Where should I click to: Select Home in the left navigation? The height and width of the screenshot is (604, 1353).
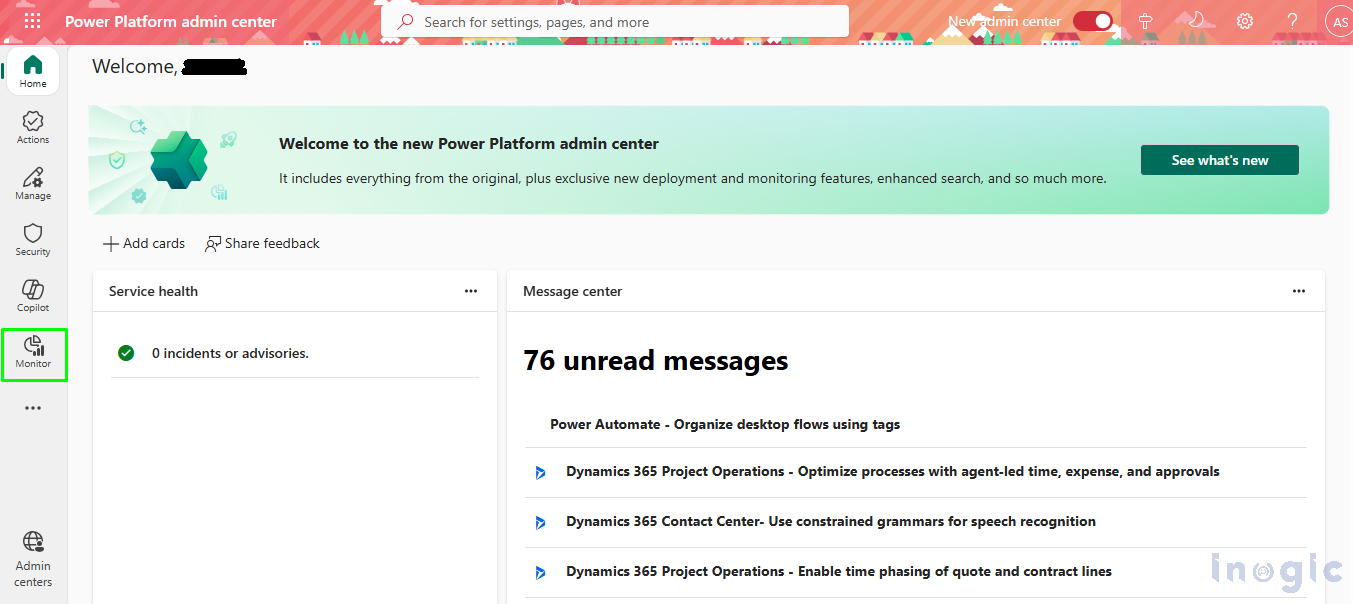pyautogui.click(x=32, y=70)
